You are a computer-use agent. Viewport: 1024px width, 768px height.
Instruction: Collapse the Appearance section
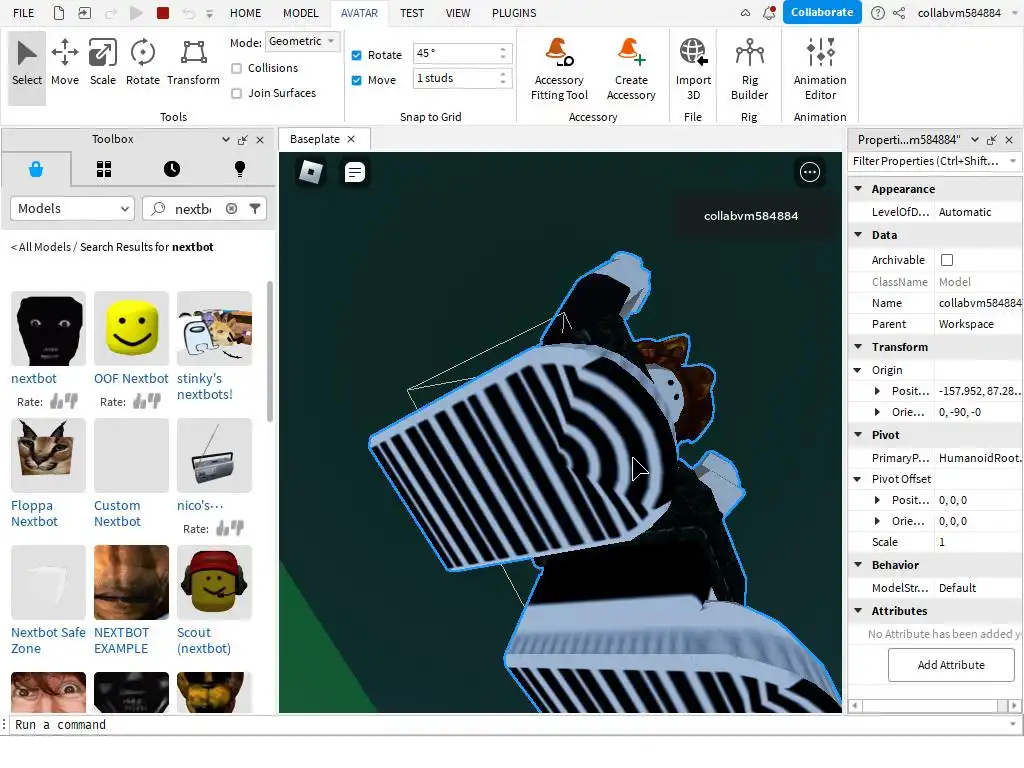858,189
